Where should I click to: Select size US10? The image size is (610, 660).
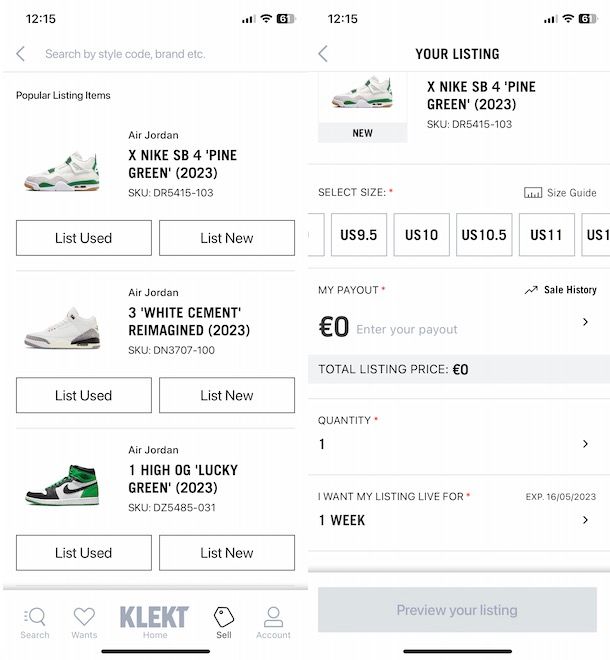point(422,235)
